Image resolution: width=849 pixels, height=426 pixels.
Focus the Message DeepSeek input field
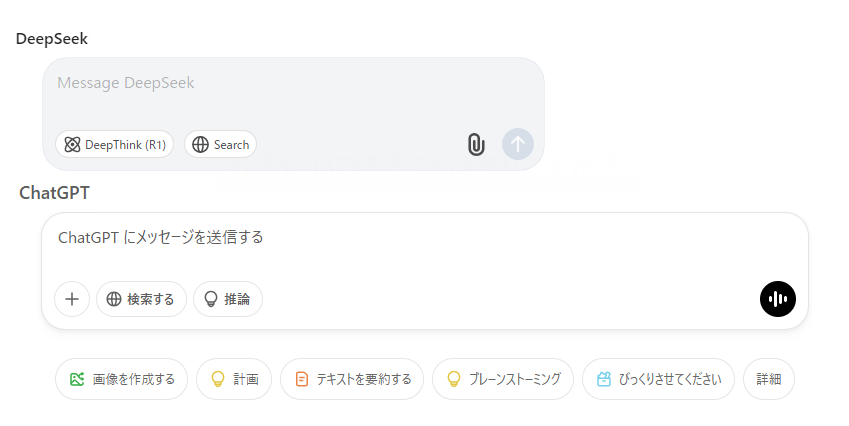pos(293,92)
